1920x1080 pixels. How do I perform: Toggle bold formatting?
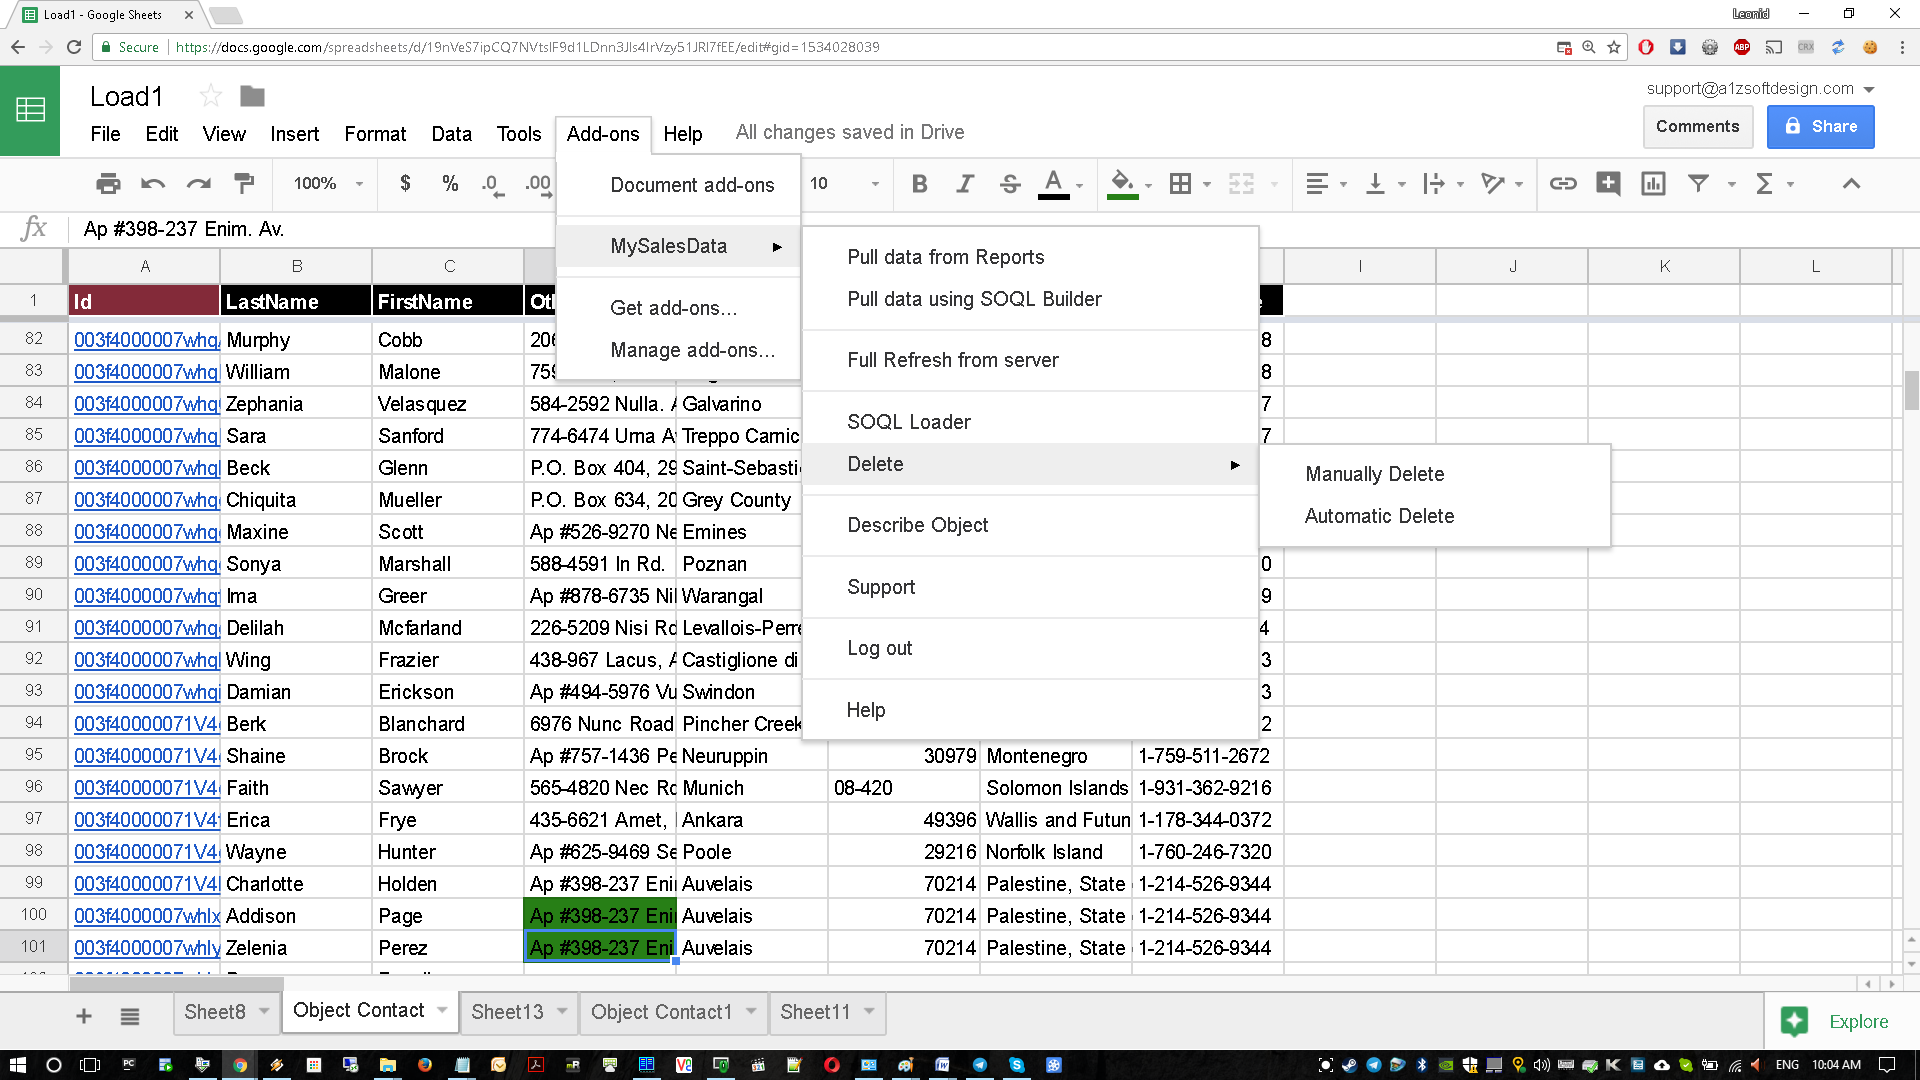pos(919,184)
